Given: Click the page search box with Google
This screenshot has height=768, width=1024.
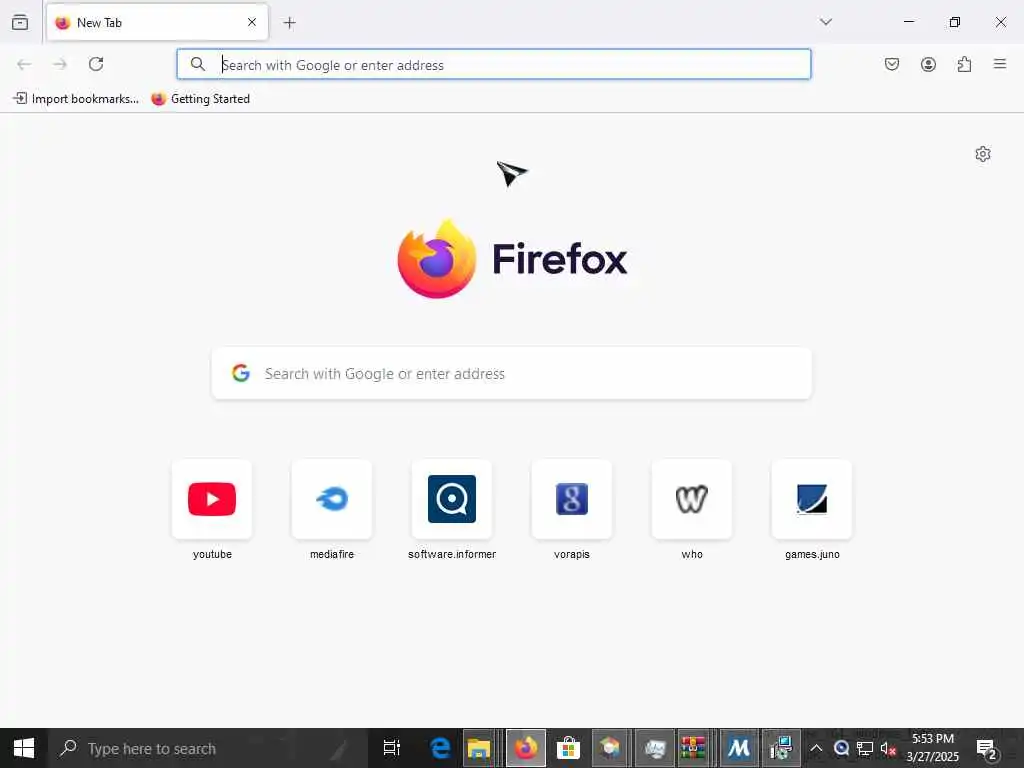Looking at the screenshot, I should [511, 374].
